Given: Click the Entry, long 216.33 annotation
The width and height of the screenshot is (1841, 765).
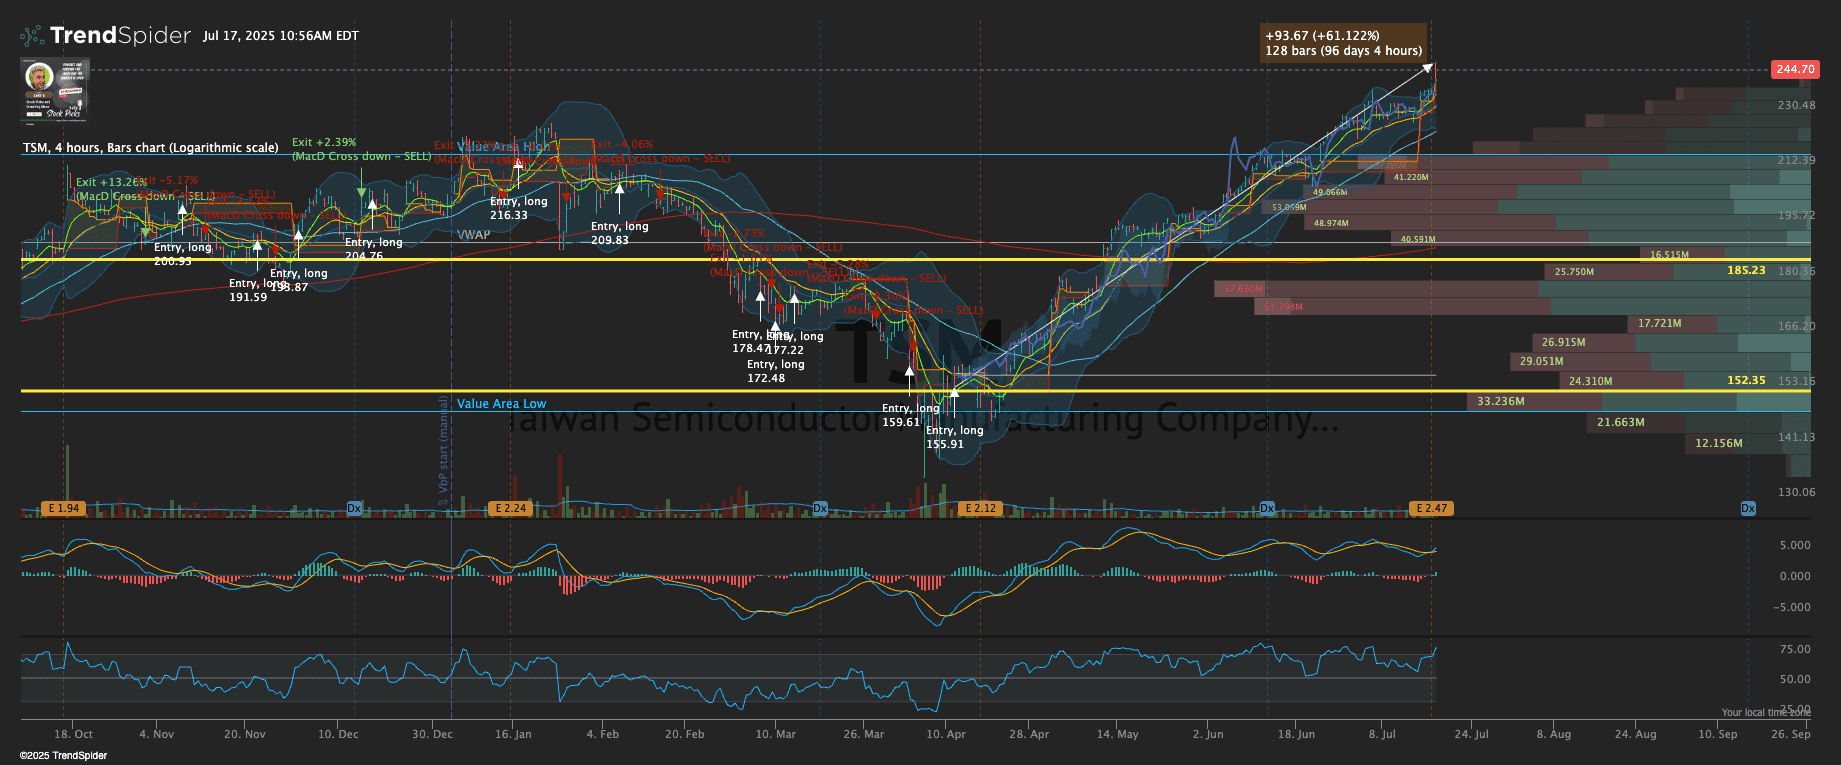Looking at the screenshot, I should tap(519, 208).
